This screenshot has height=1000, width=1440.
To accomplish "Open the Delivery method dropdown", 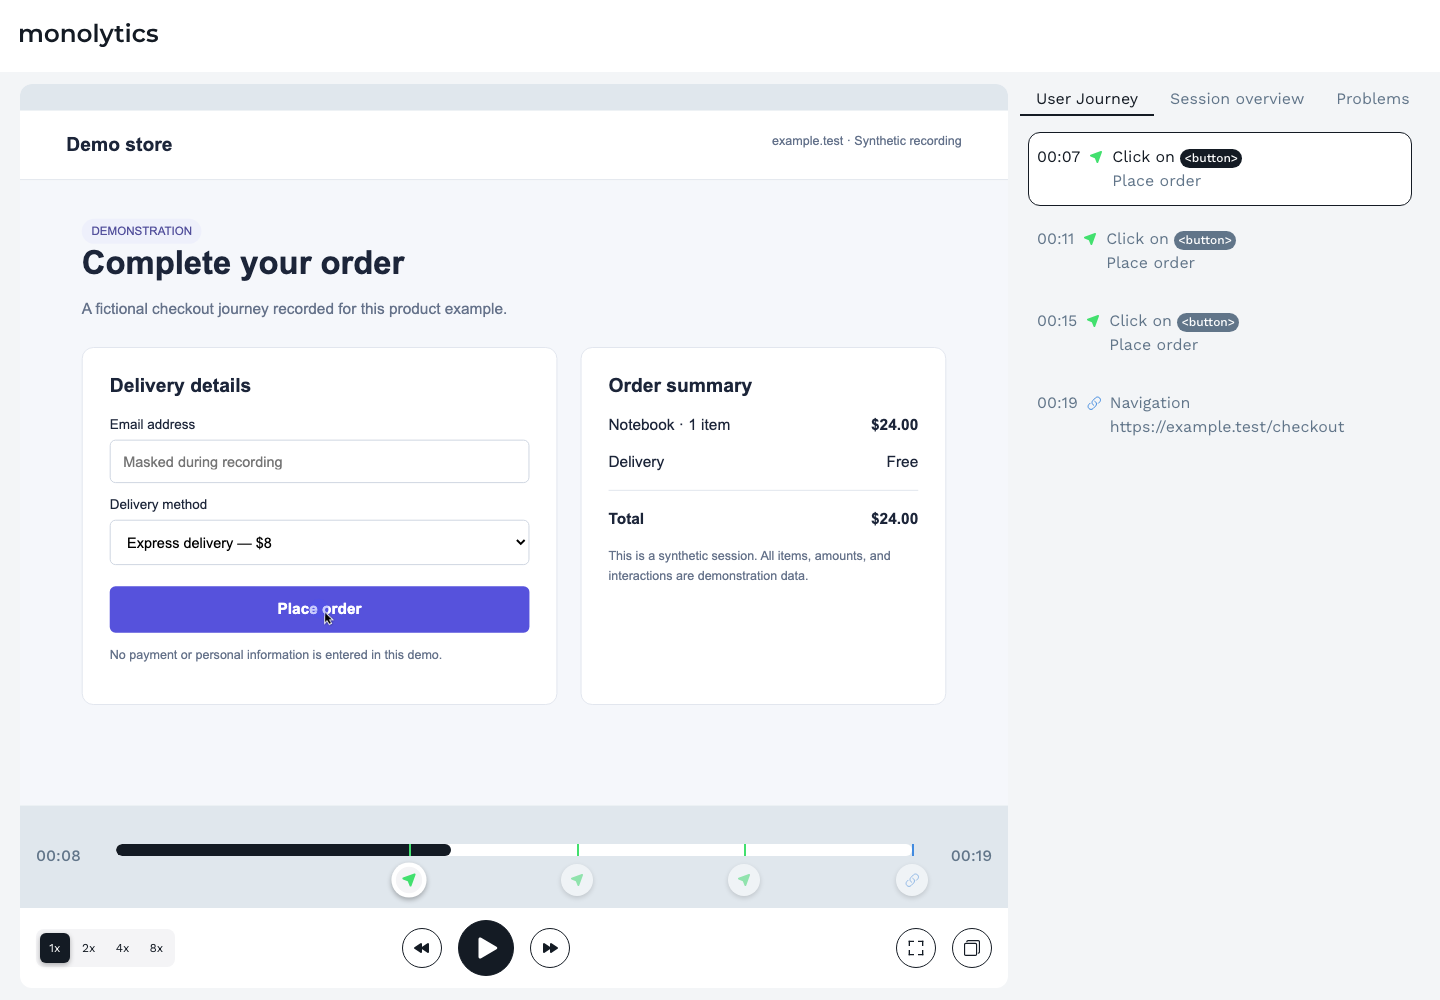I will tap(319, 543).
